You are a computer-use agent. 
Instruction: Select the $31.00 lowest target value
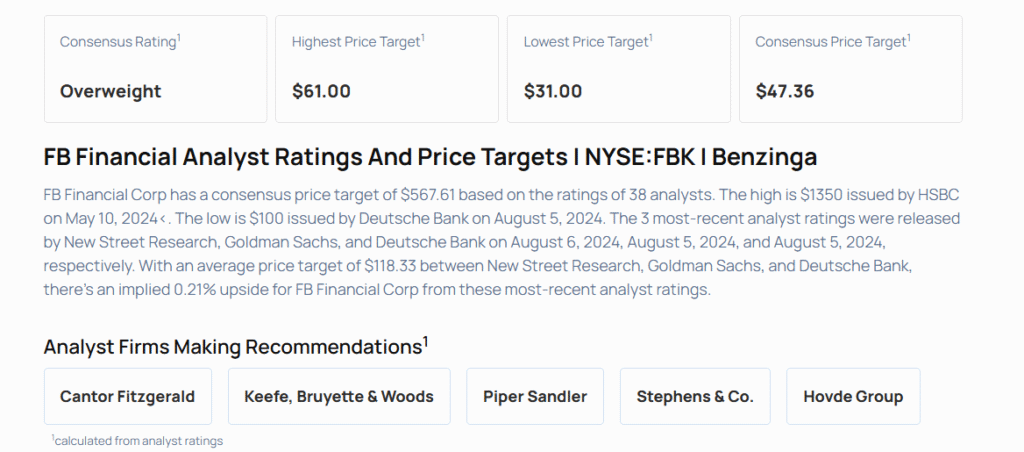[553, 91]
